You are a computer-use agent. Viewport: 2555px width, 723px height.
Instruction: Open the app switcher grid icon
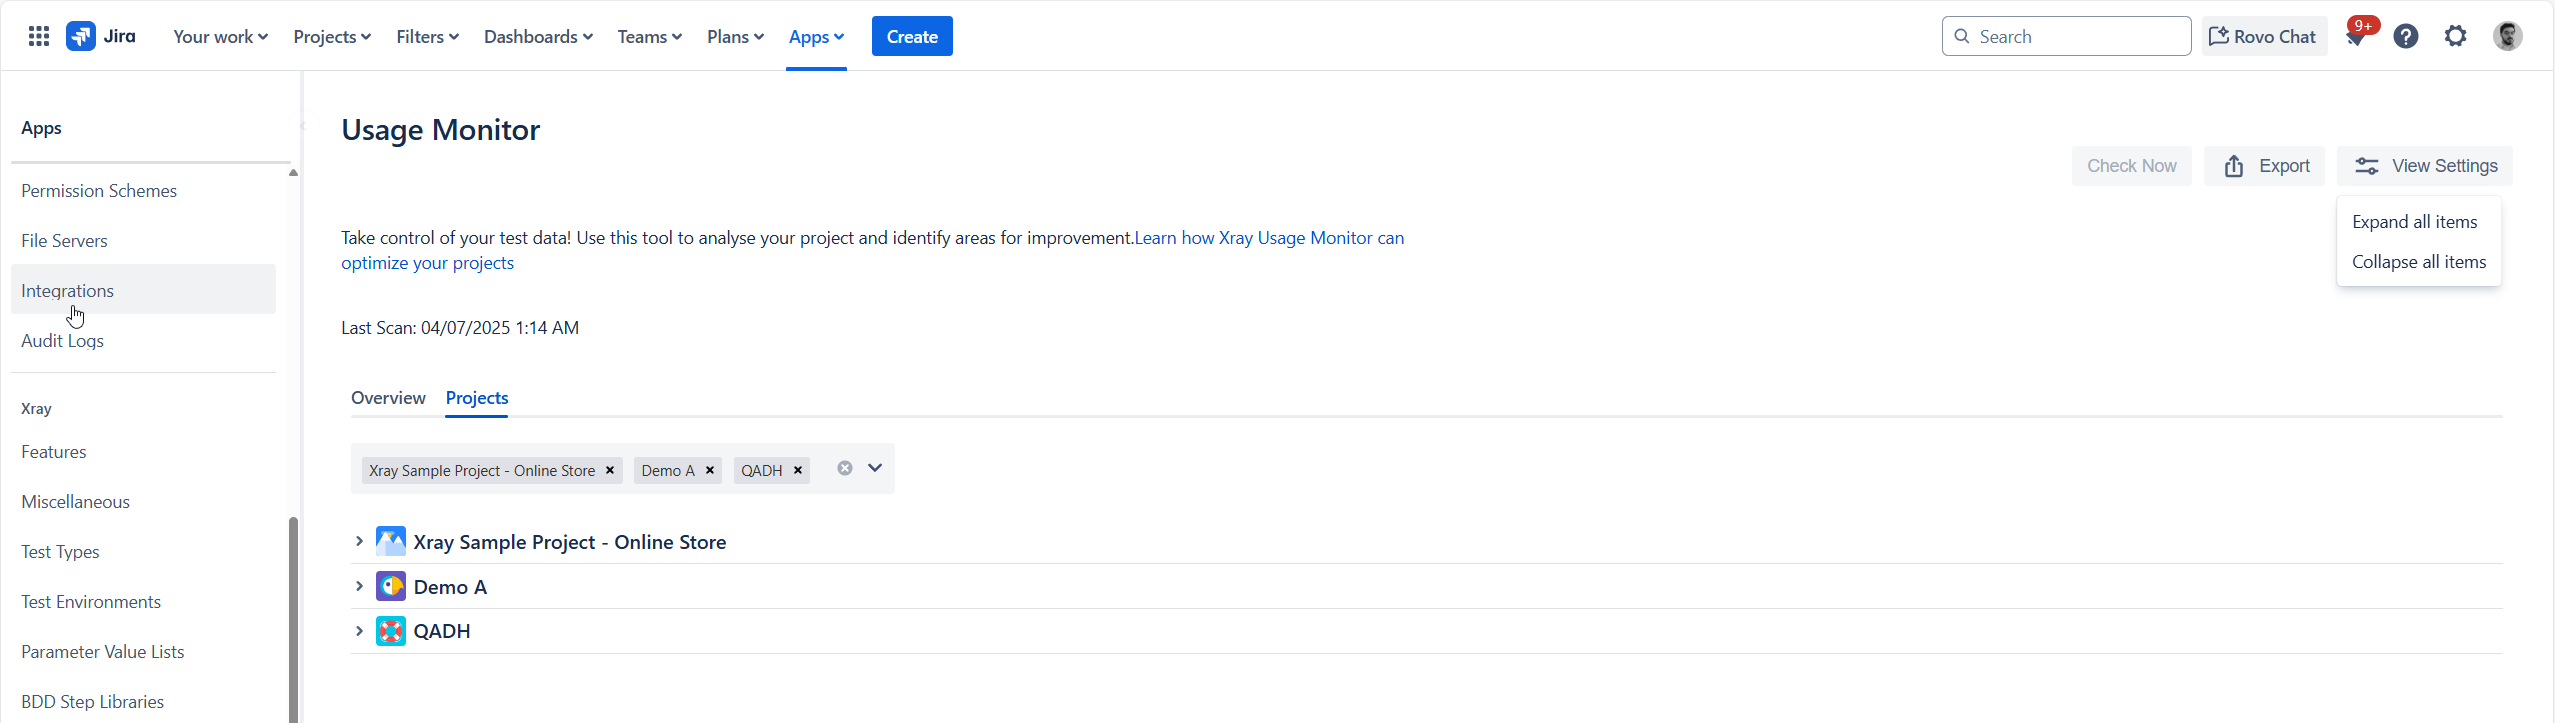pyautogui.click(x=39, y=37)
